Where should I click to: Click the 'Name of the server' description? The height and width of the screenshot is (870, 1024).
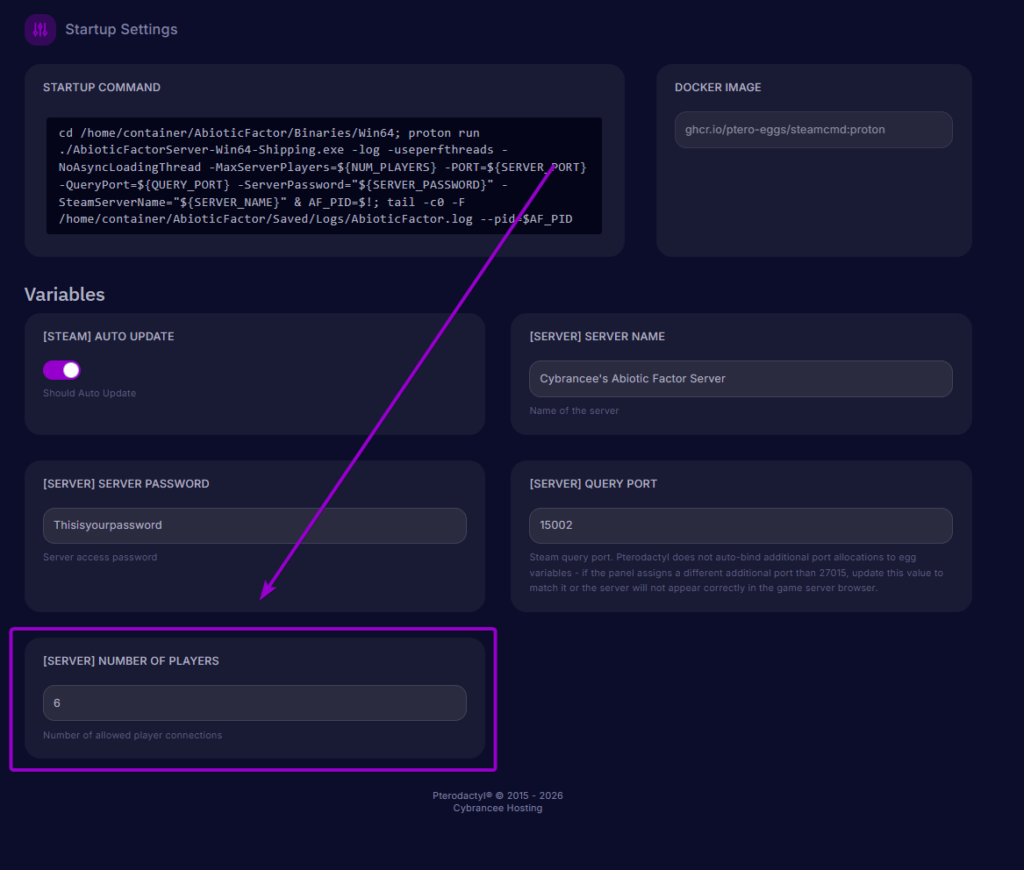click(x=574, y=411)
